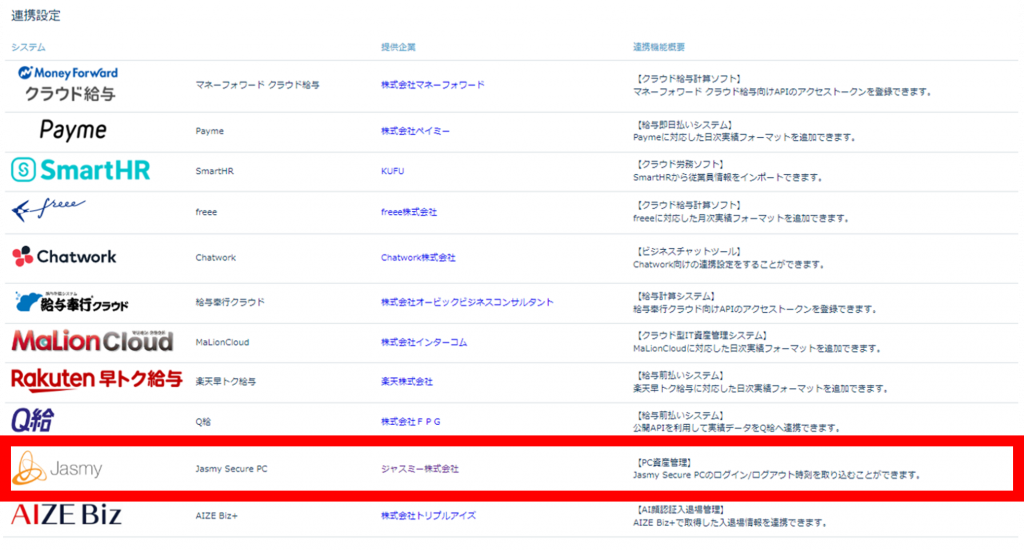Open the 株式会社トリプルアイズ link
1024x550 pixels.
pos(428,516)
